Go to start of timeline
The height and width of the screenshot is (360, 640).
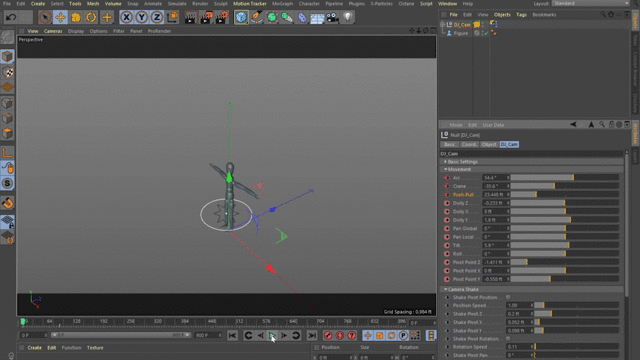(232, 336)
